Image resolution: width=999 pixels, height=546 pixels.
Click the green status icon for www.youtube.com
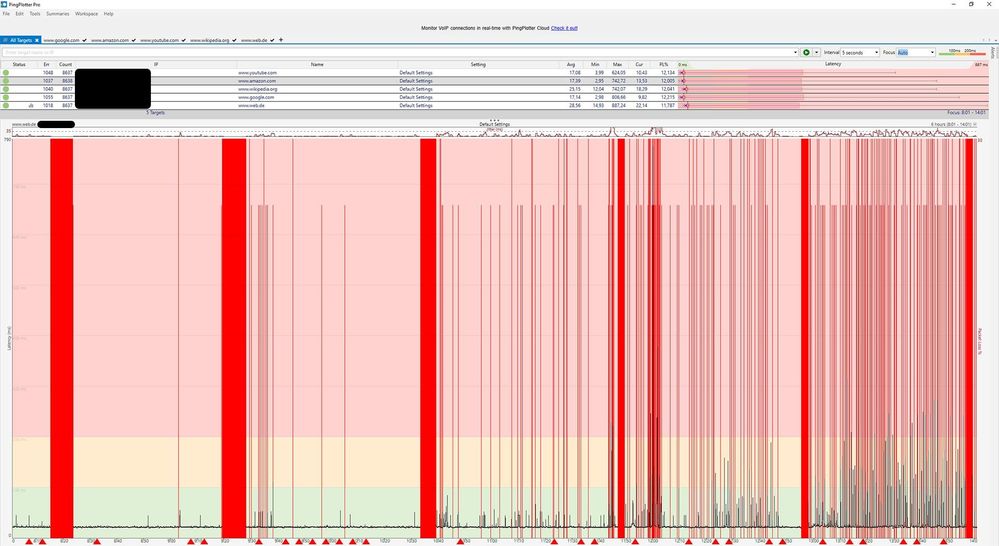click(6, 73)
